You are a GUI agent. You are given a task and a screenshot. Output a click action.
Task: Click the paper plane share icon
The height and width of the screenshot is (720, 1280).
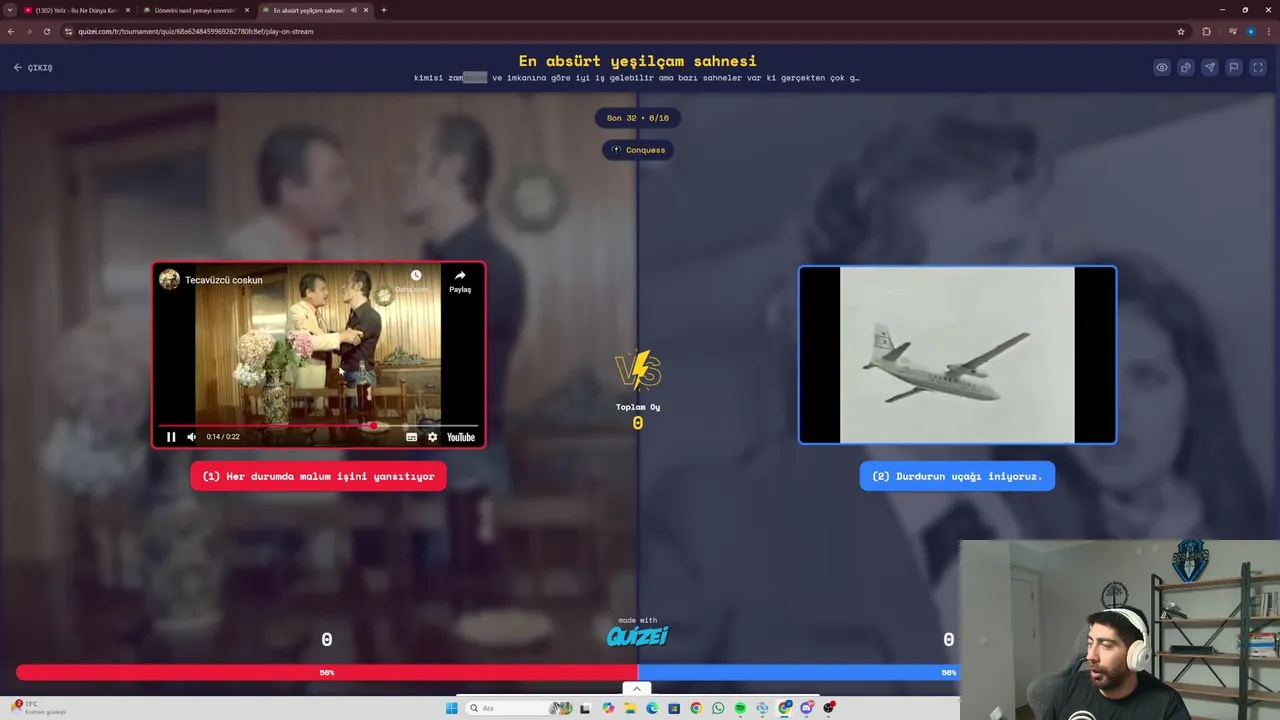click(x=1210, y=68)
